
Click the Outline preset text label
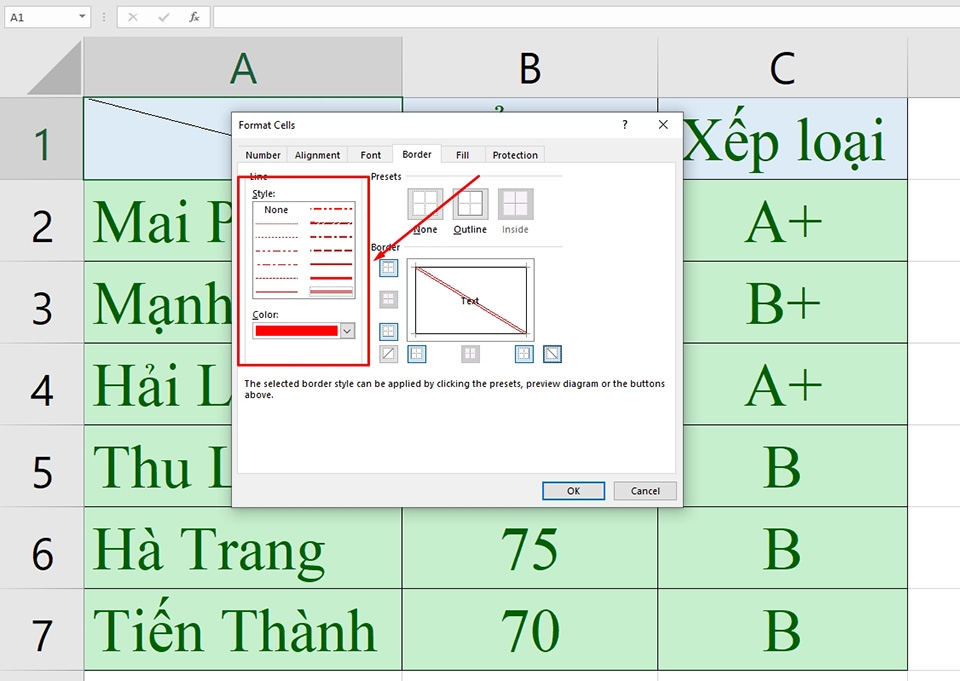pos(470,229)
